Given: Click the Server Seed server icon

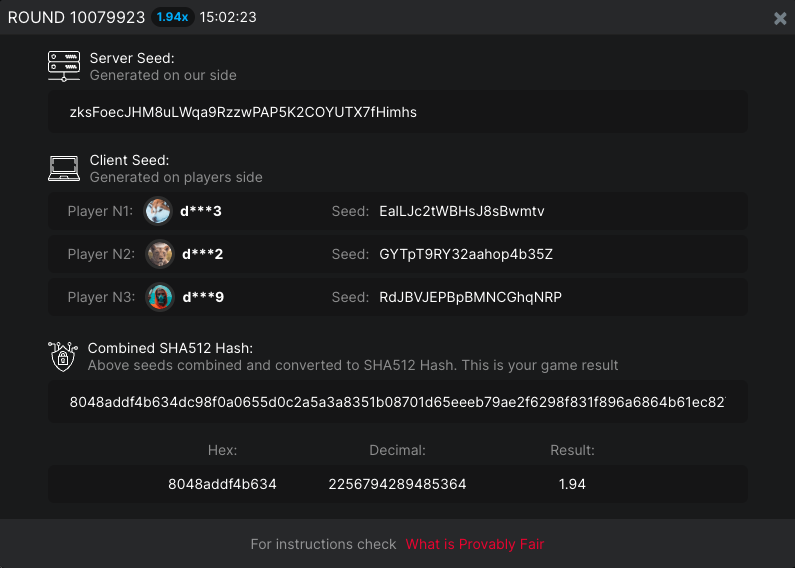Looking at the screenshot, I should pyautogui.click(x=64, y=66).
